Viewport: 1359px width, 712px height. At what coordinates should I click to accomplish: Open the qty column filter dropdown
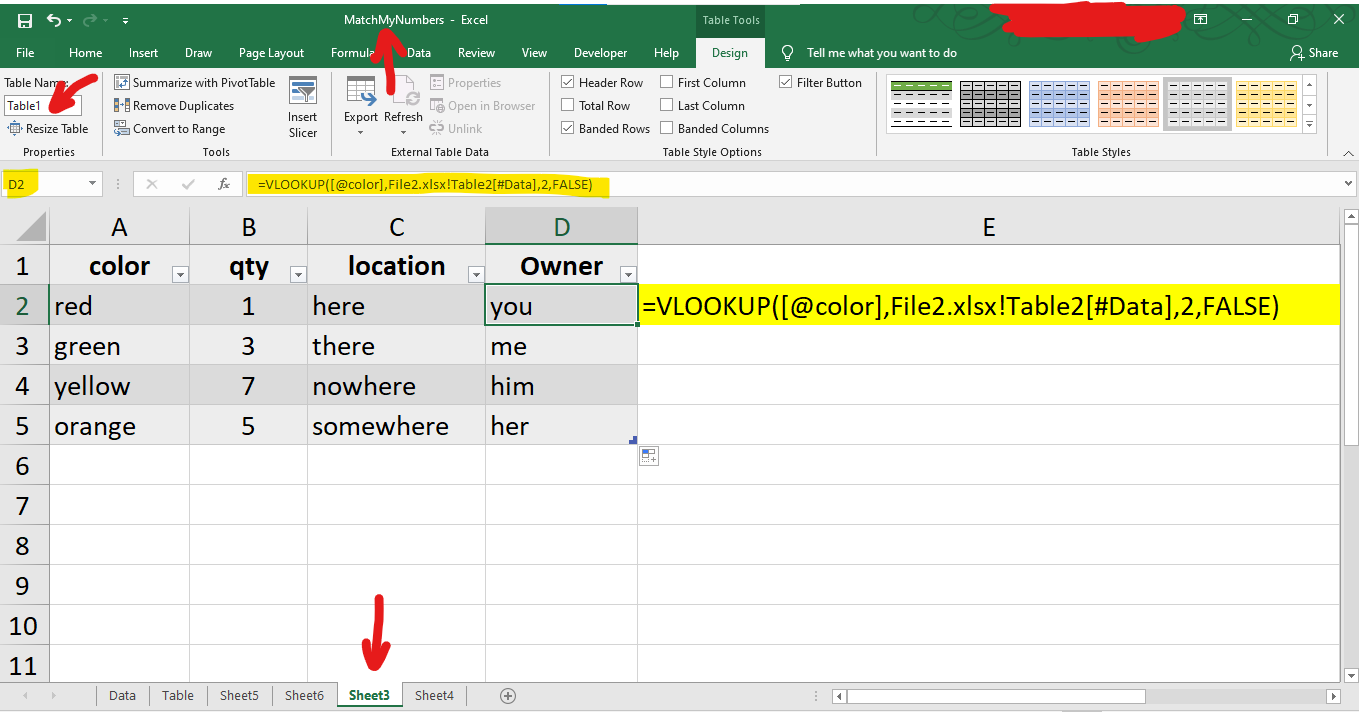[x=298, y=274]
